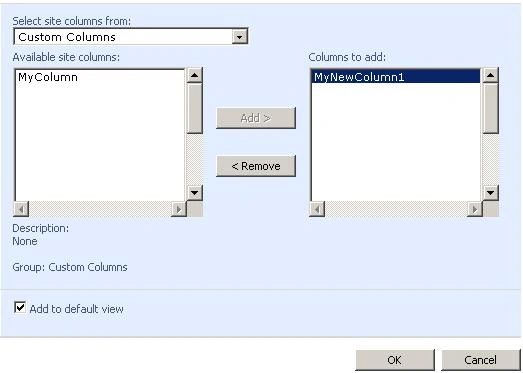The image size is (523, 373).
Task: Click the Cancel button
Action: pyautogui.click(x=481, y=360)
